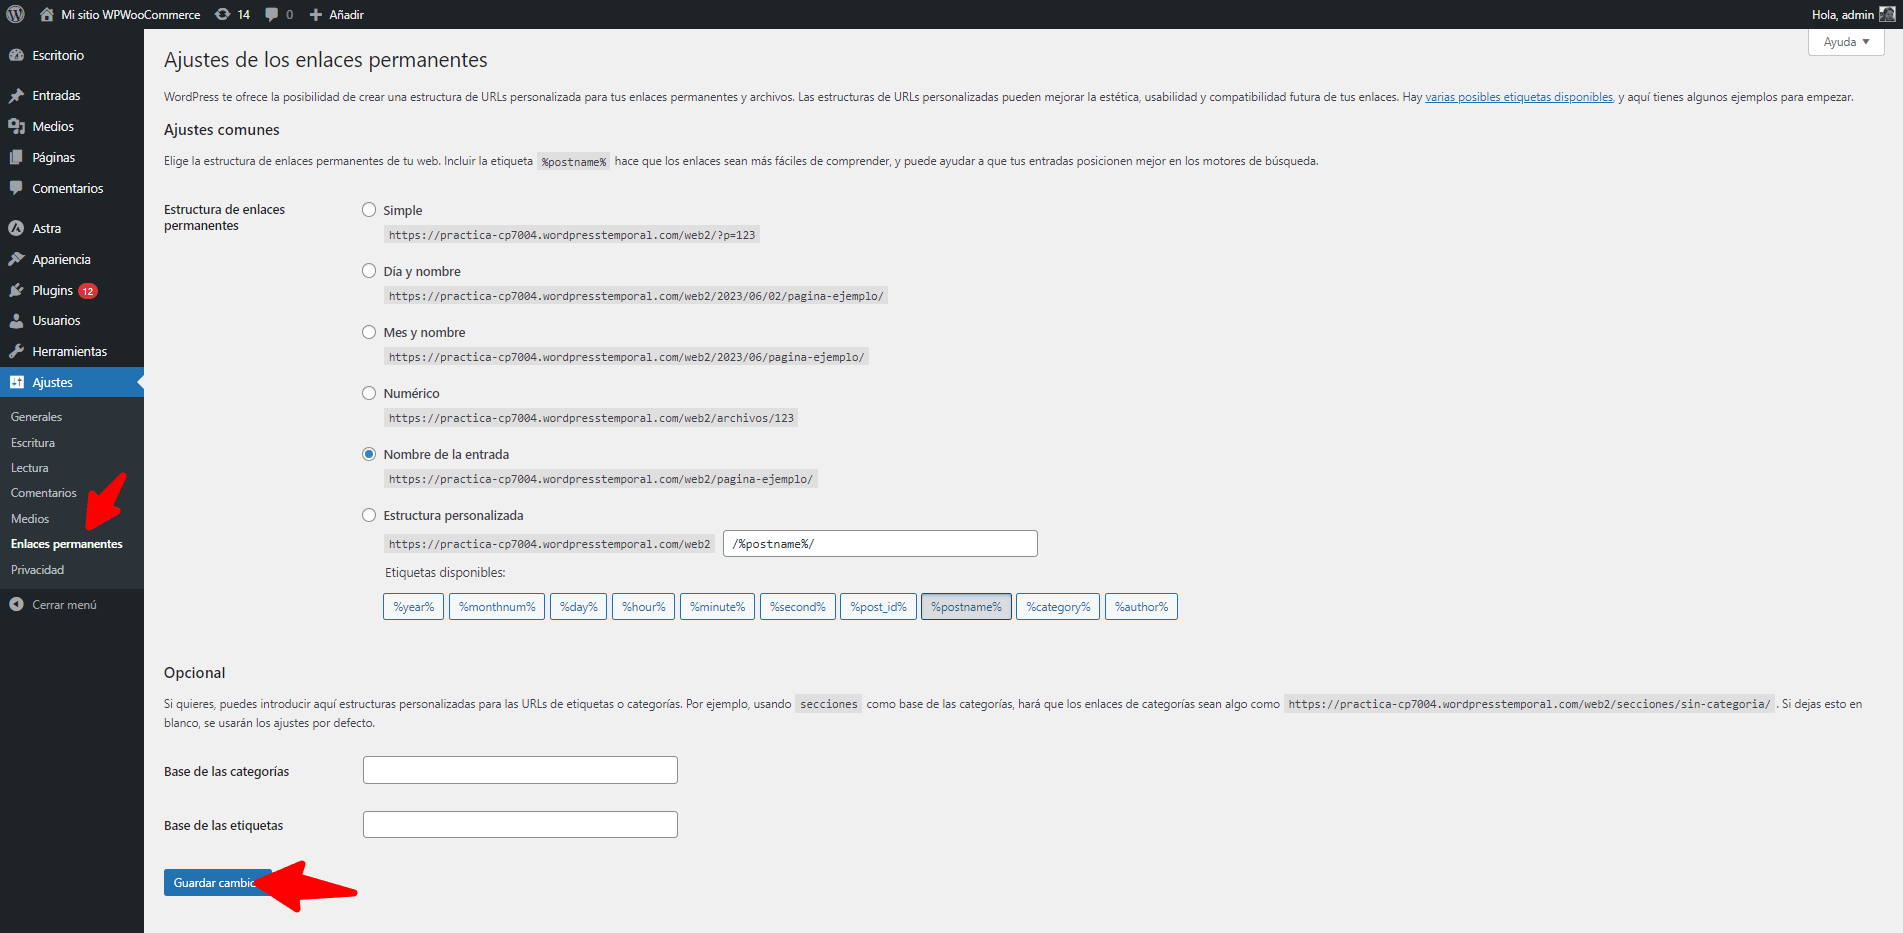Select the Simple permalink radio button
Screen dimensions: 1903x933
369,210
